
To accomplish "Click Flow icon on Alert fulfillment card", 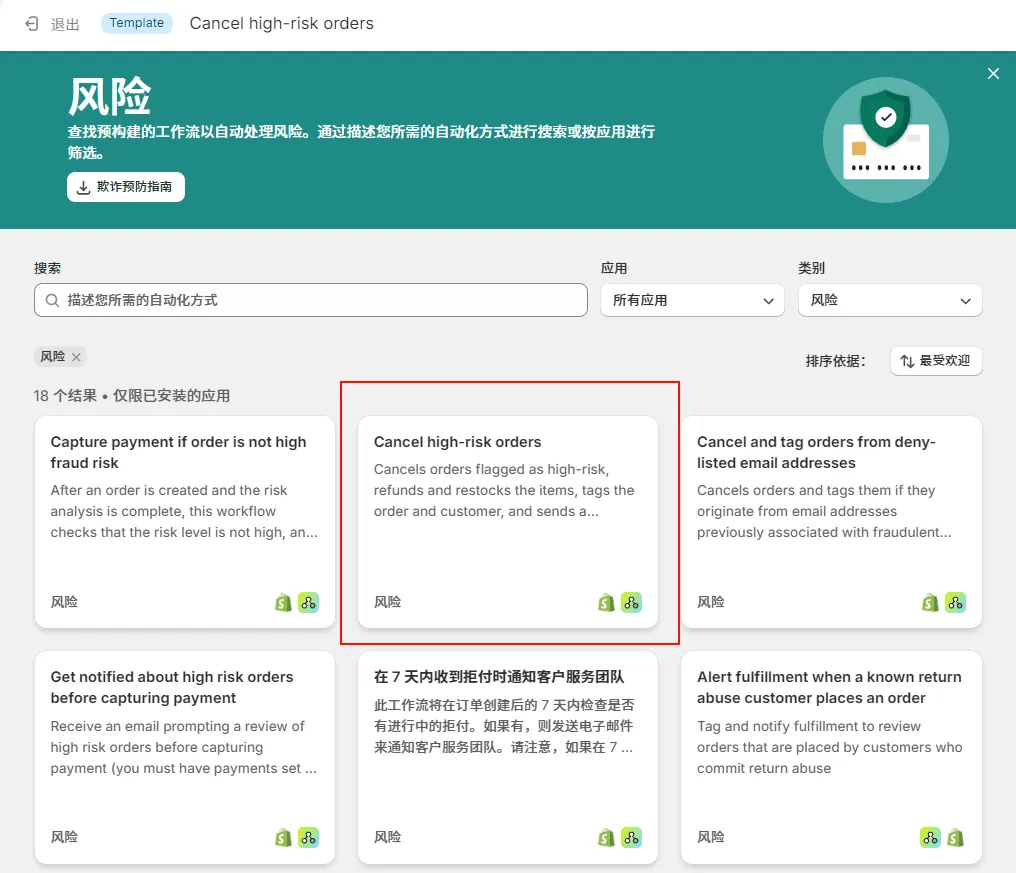I will [x=930, y=837].
